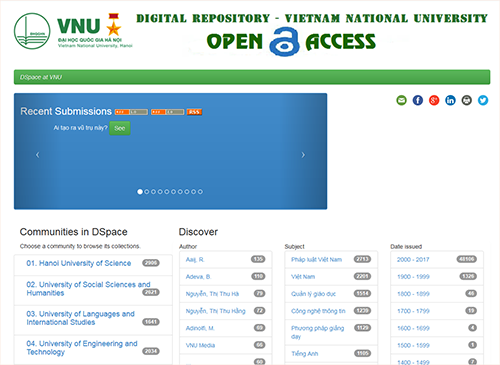The height and width of the screenshot is (365, 500).
Task: Click the Open Access logo banner
Action: 291,42
